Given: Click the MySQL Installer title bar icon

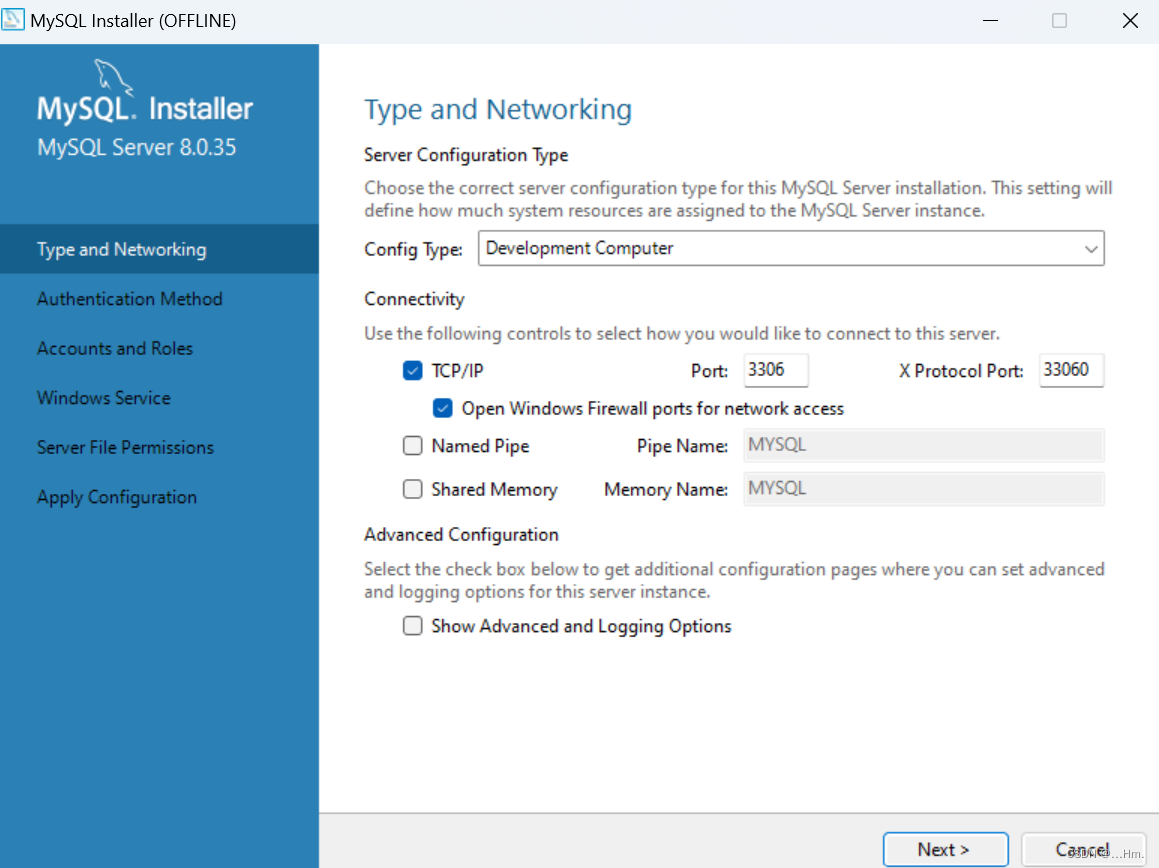Looking at the screenshot, I should (14, 19).
